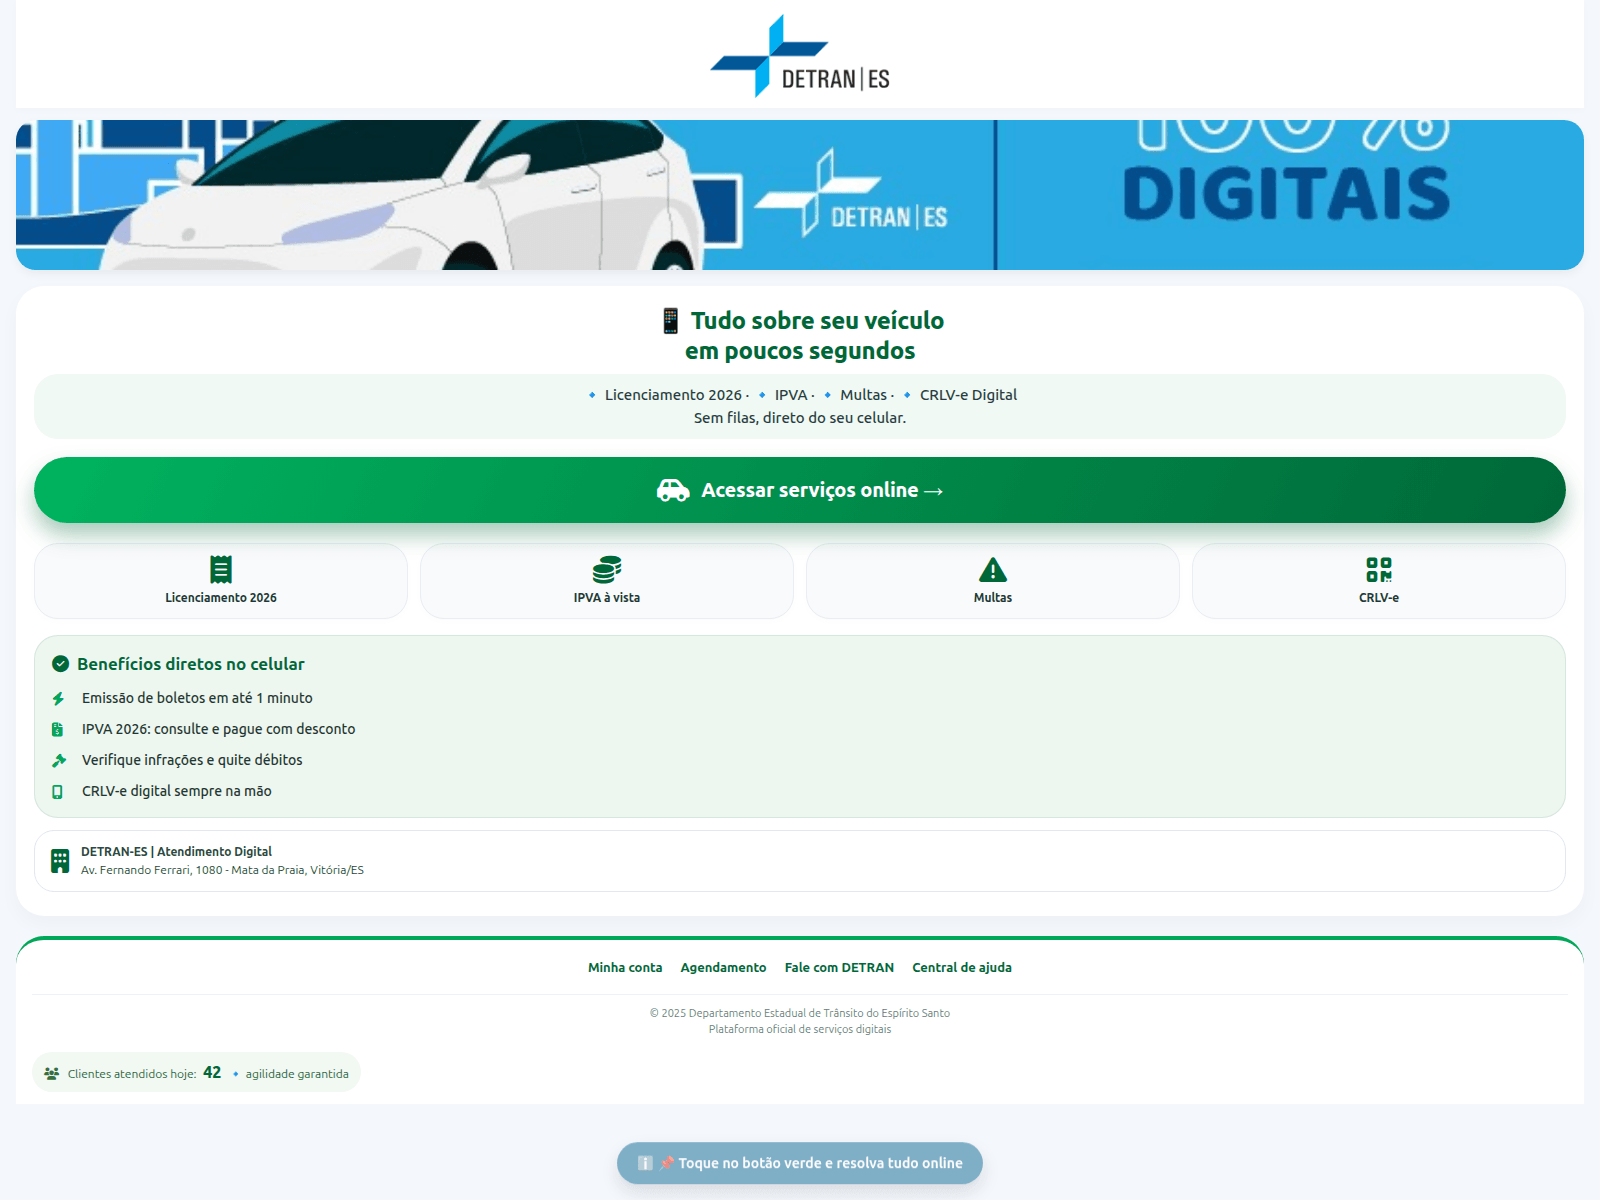Open the CRLV-e card
Image resolution: width=1600 pixels, height=1200 pixels.
pyautogui.click(x=1379, y=581)
